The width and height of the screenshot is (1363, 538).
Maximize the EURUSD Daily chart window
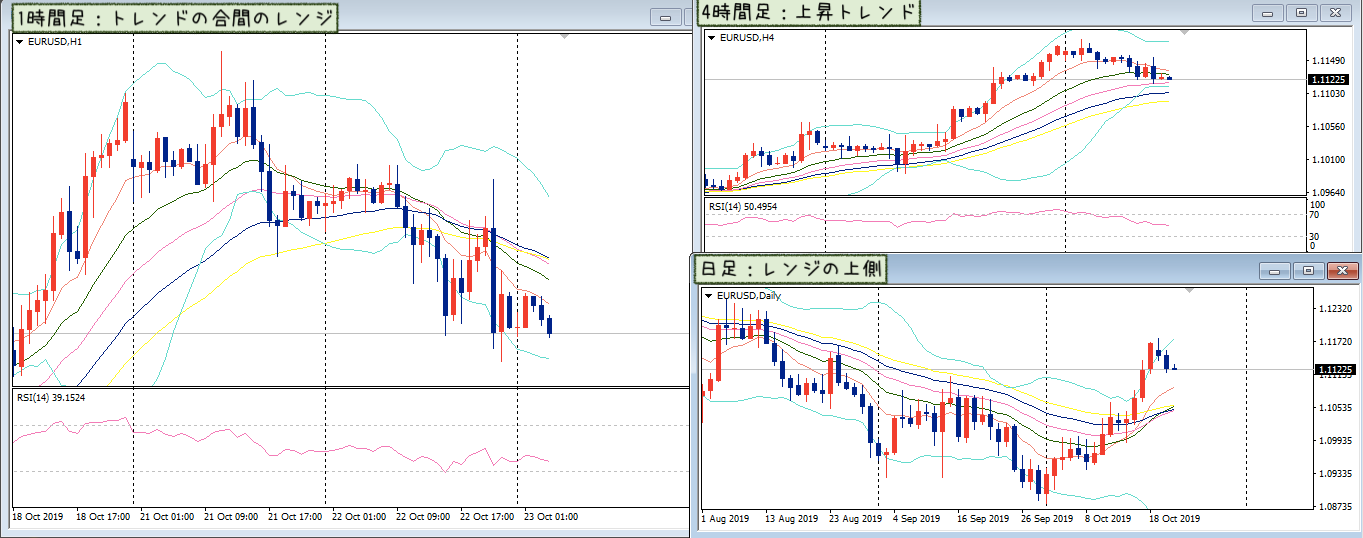tap(1307, 271)
